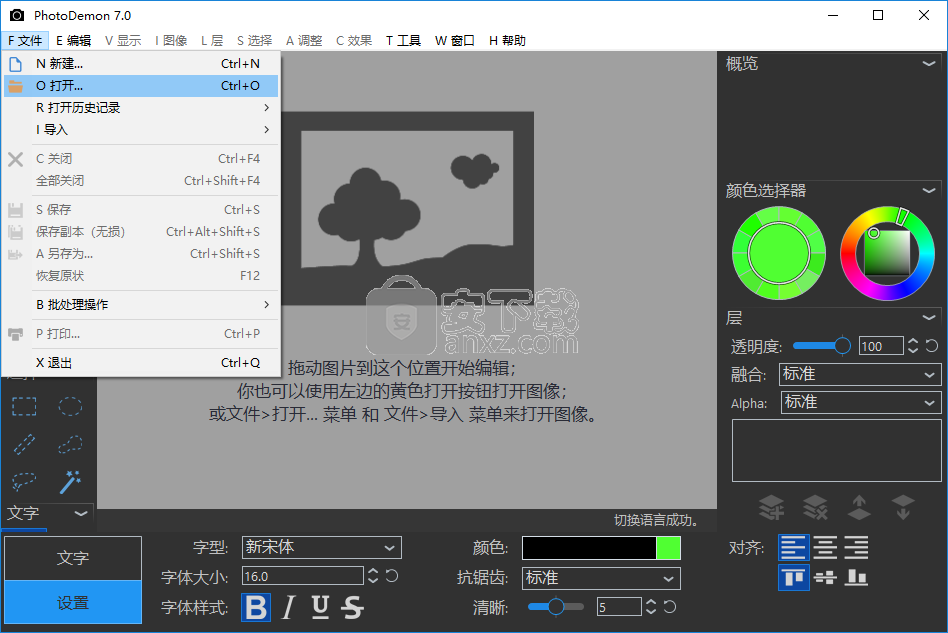The width and height of the screenshot is (948, 633).
Task: Move layer down with arrow icon
Action: click(903, 508)
